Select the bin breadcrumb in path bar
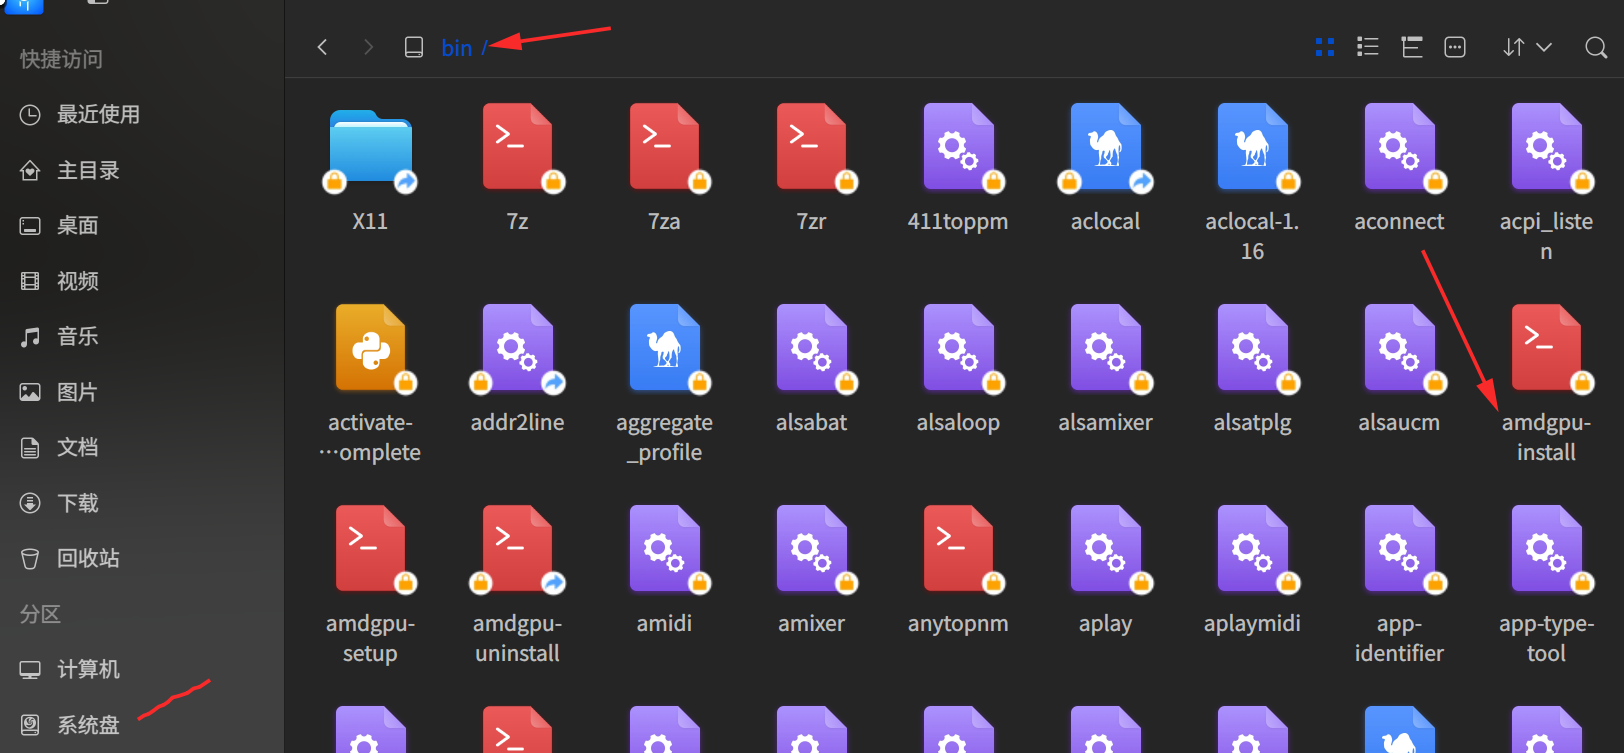 pyautogui.click(x=457, y=48)
